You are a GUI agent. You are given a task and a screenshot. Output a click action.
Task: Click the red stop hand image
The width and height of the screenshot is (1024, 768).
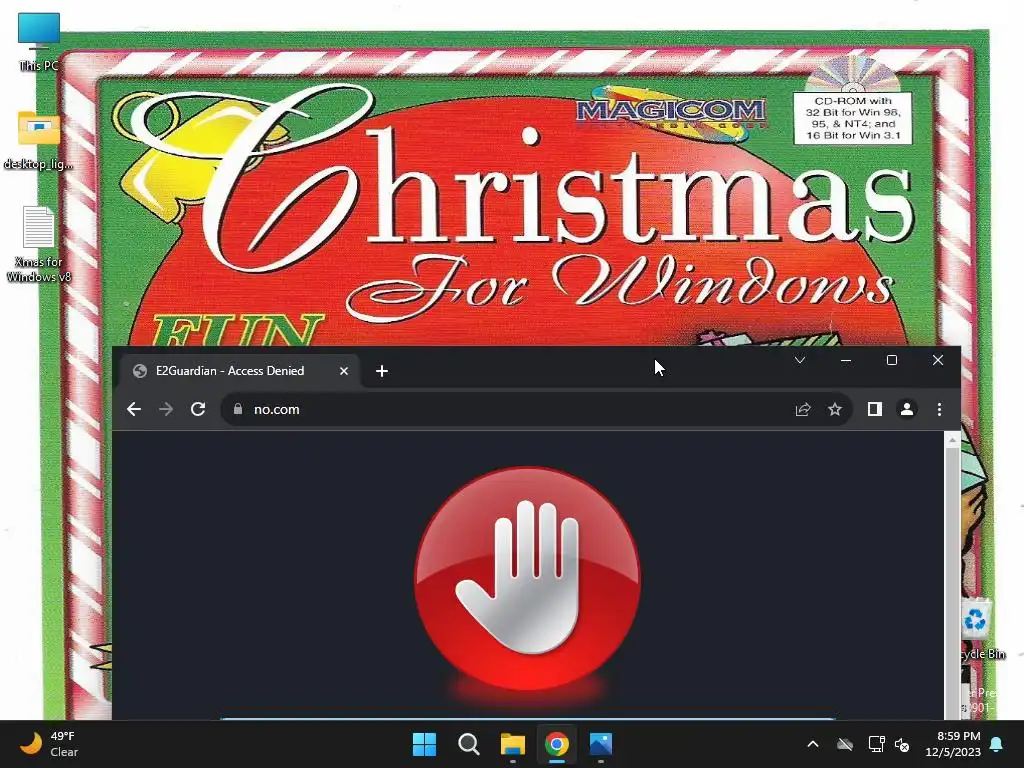527,579
